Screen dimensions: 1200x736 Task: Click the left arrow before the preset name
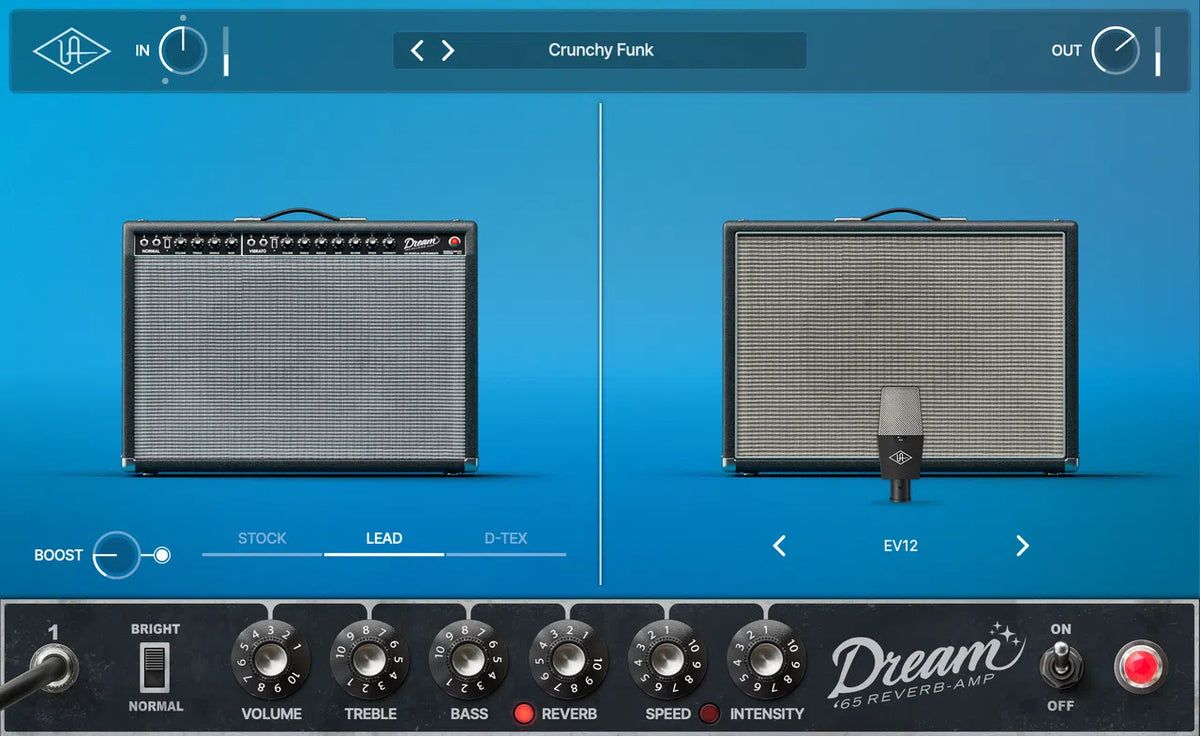click(x=418, y=49)
